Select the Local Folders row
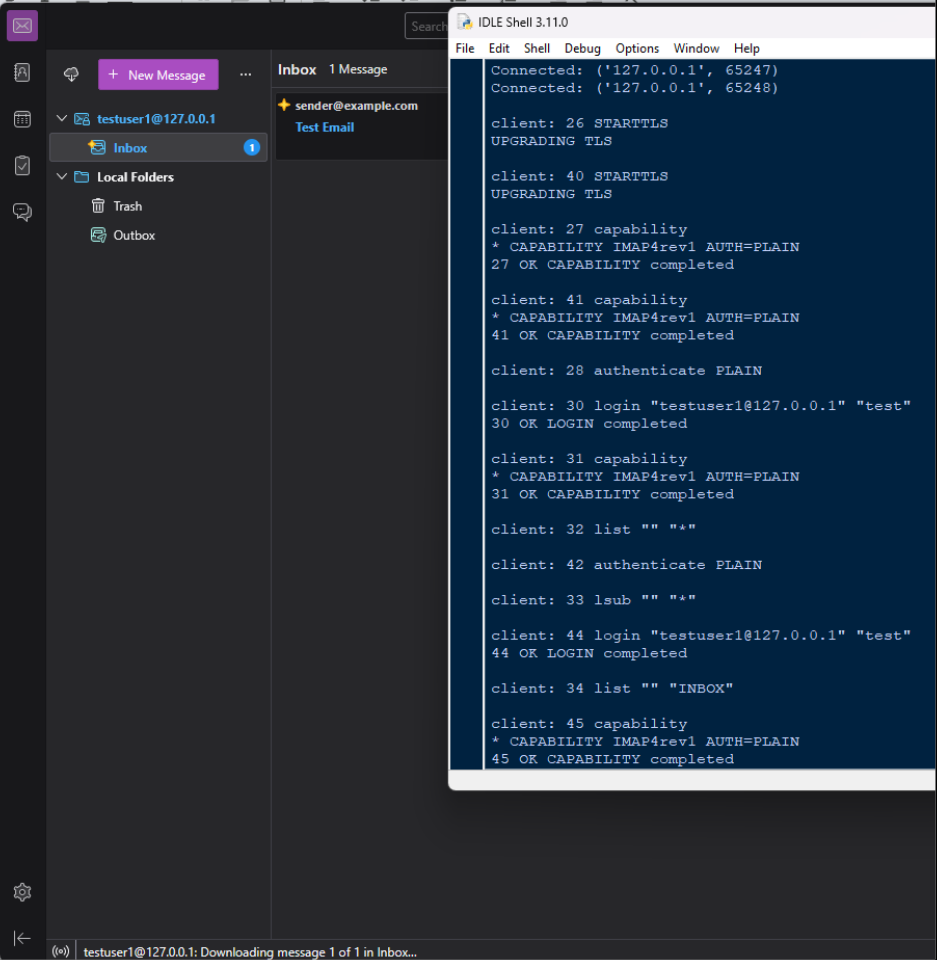937x960 pixels. [x=158, y=177]
